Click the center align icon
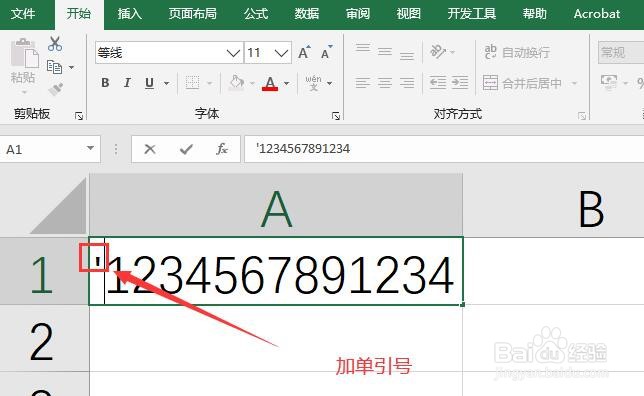 [x=385, y=83]
